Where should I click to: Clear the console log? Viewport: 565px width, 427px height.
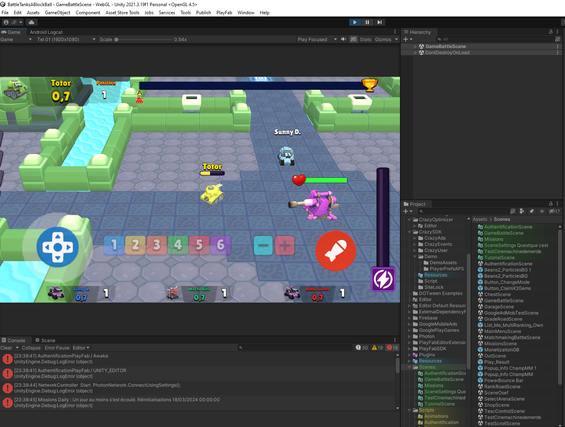(x=6, y=348)
